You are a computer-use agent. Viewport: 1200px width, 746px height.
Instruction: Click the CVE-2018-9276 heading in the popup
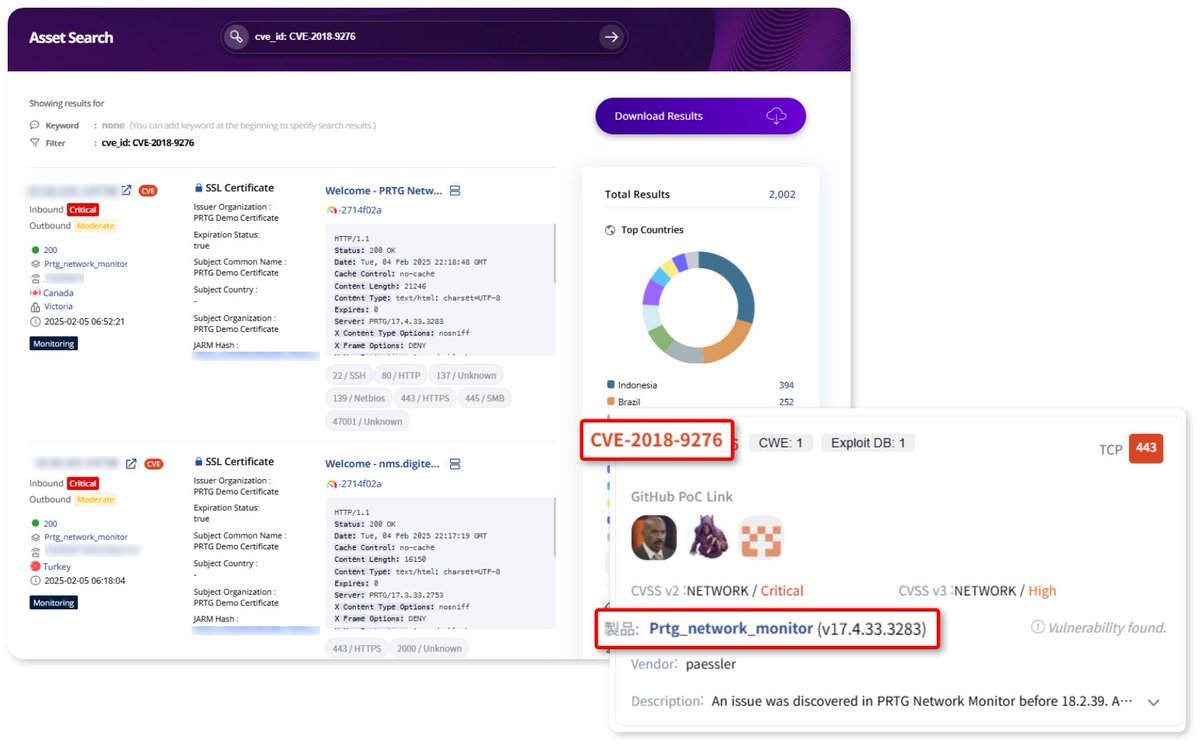point(656,441)
